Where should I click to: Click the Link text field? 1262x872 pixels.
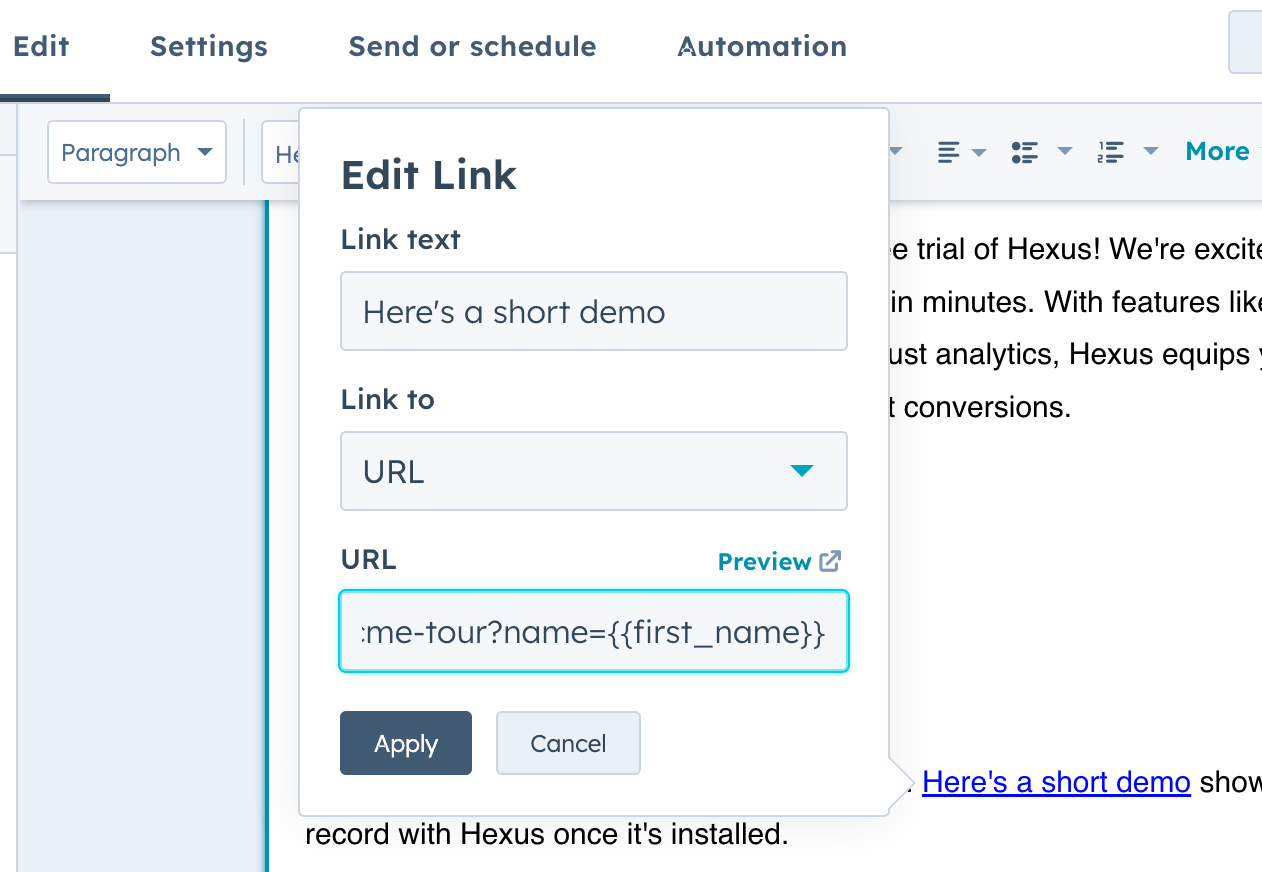[594, 311]
